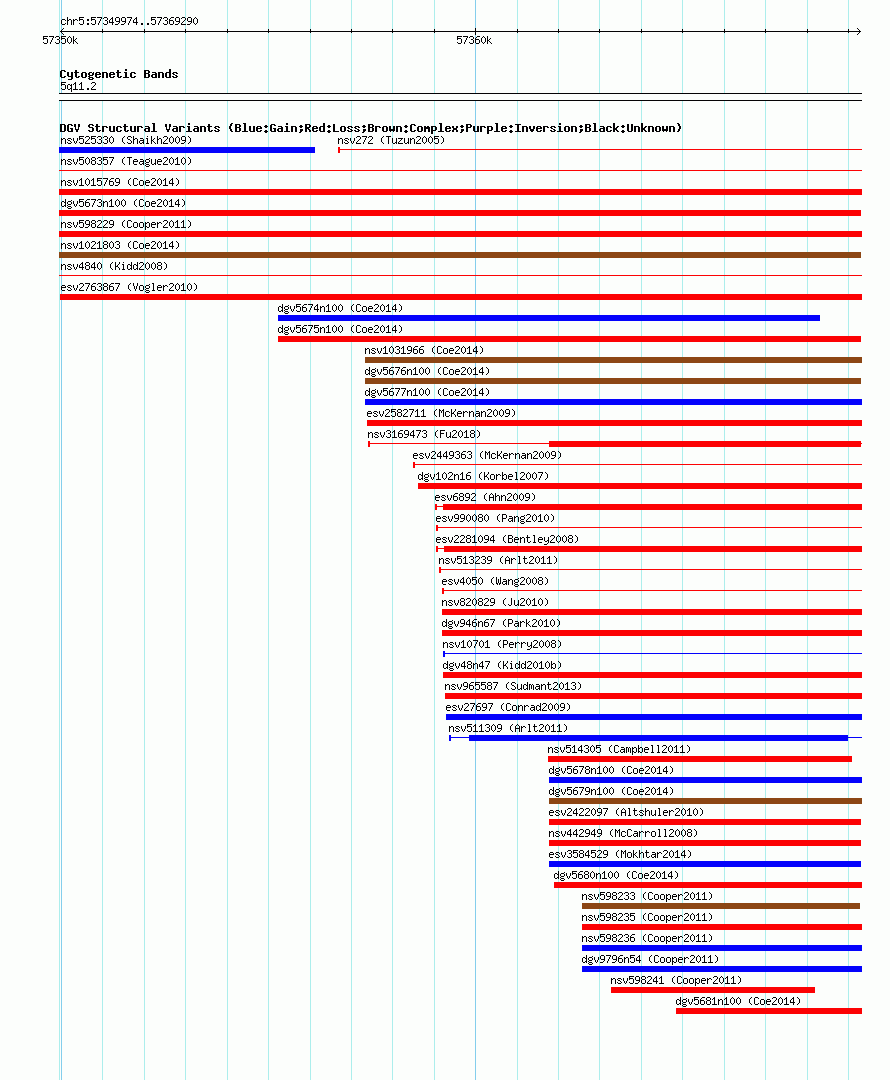This screenshot has height=1080, width=890.
Task: Select nsv598241 (Cooper2011) label
Action: click(x=676, y=981)
